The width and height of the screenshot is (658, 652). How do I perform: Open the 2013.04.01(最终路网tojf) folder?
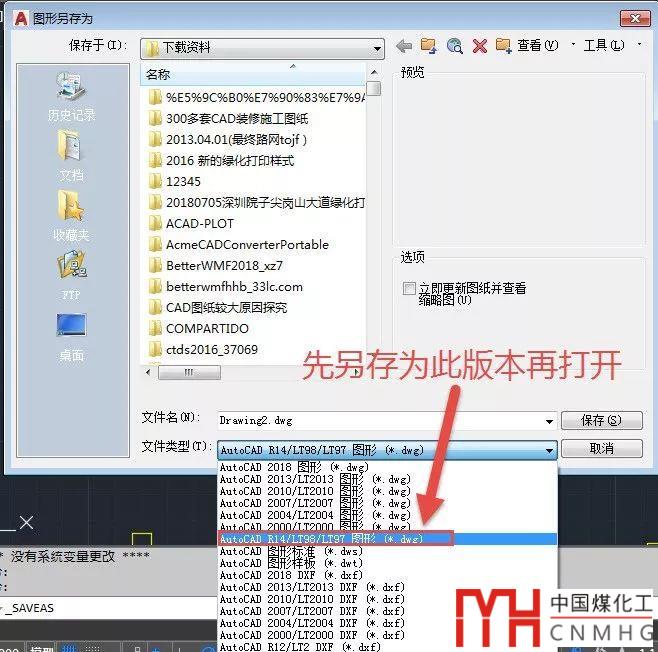pos(228,140)
